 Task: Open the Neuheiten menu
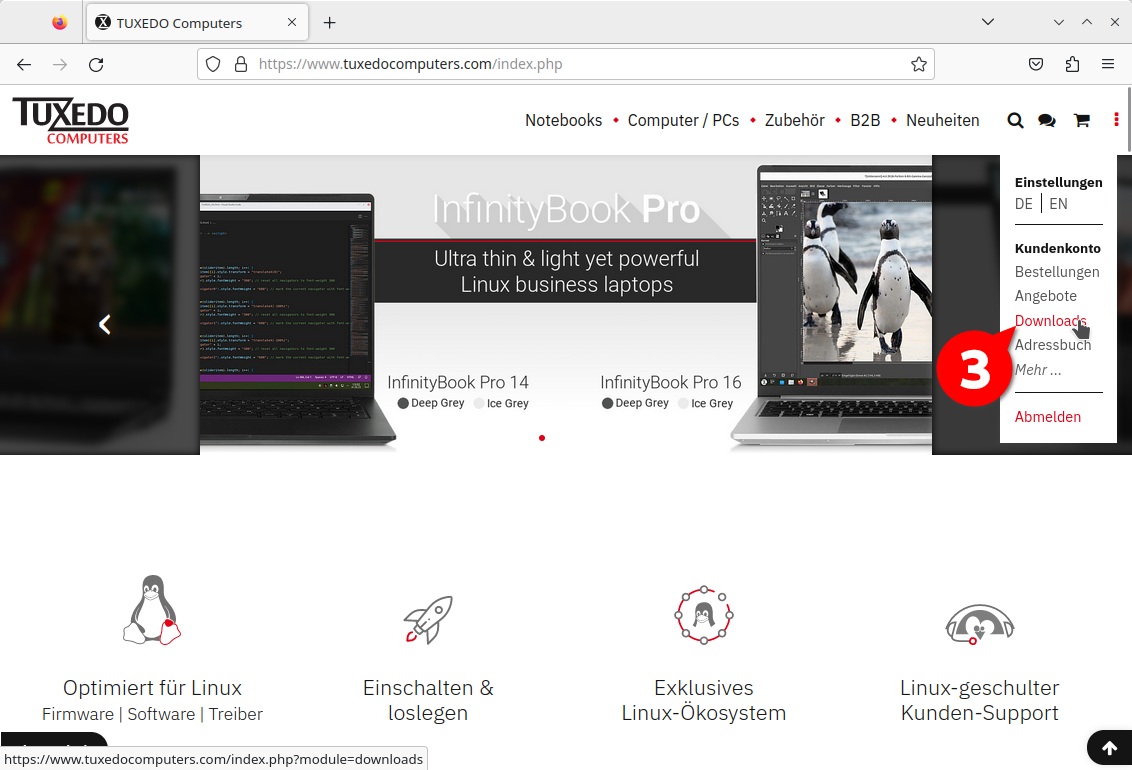pyautogui.click(x=942, y=121)
